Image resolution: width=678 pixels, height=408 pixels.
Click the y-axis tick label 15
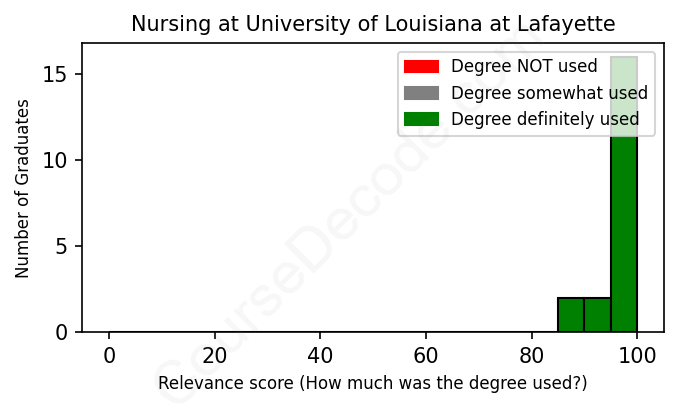pyautogui.click(x=55, y=75)
